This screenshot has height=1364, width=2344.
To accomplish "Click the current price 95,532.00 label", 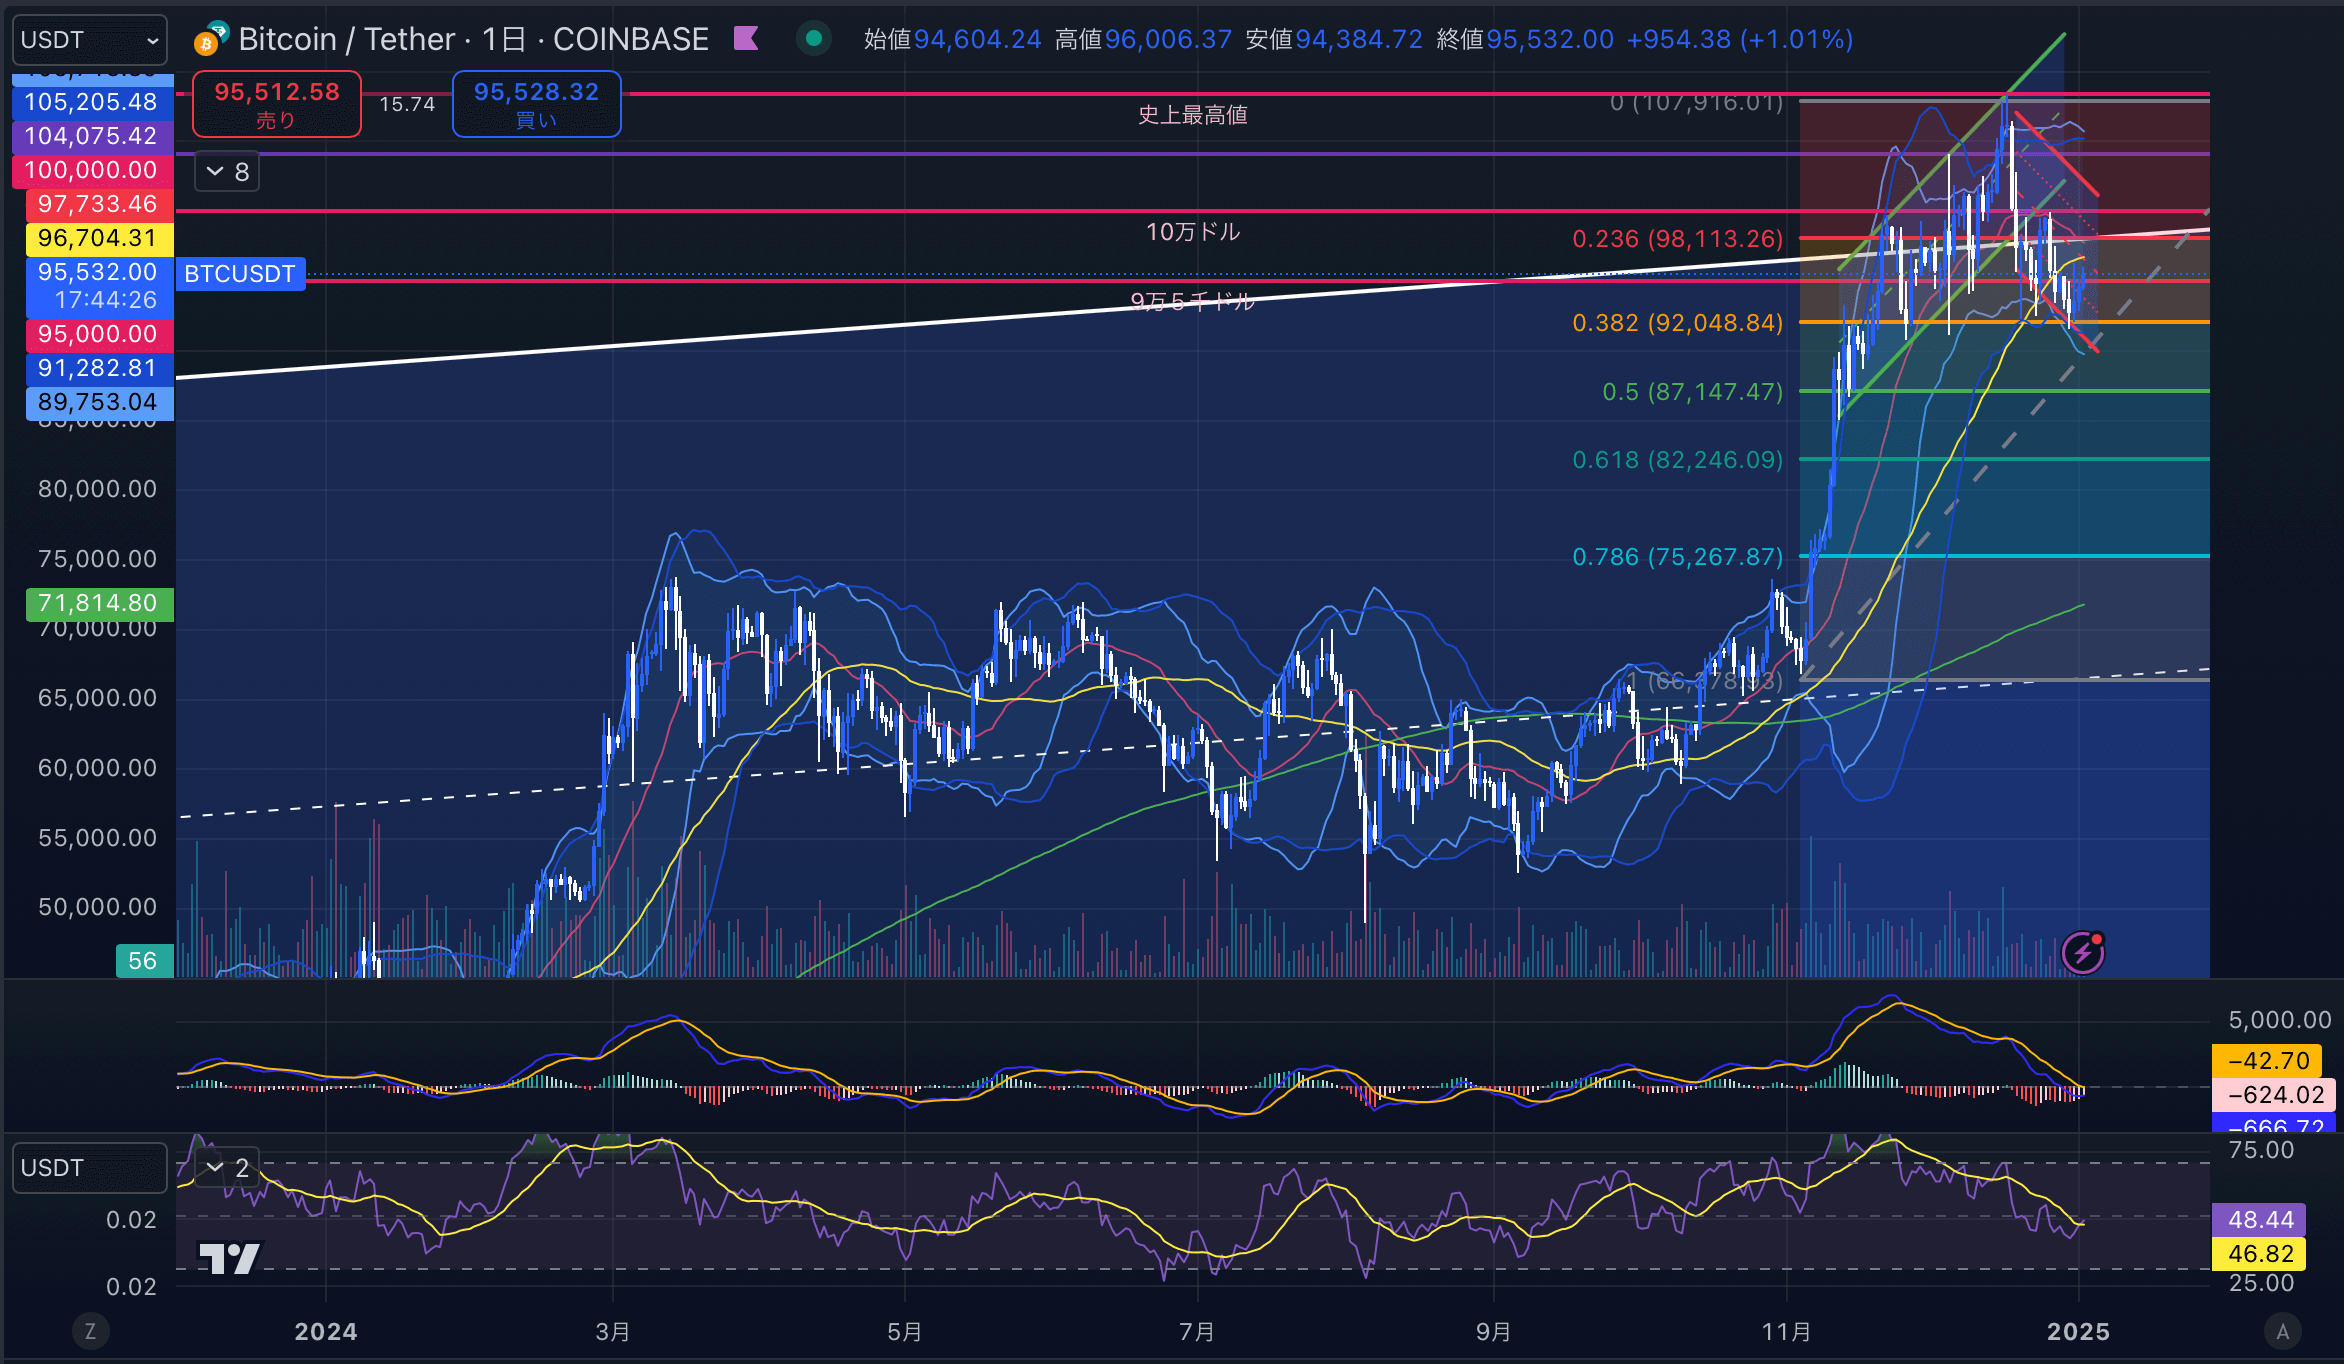I will coord(98,286).
